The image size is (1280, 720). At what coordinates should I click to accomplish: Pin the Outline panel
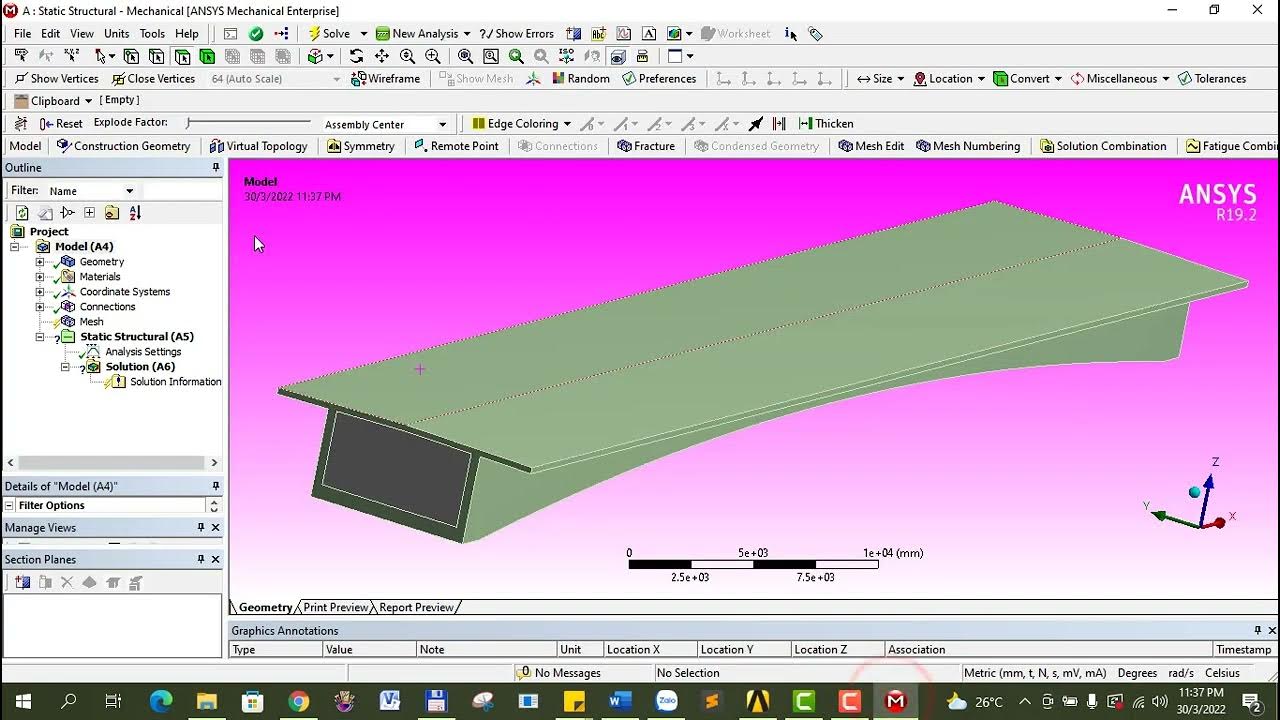tap(215, 167)
